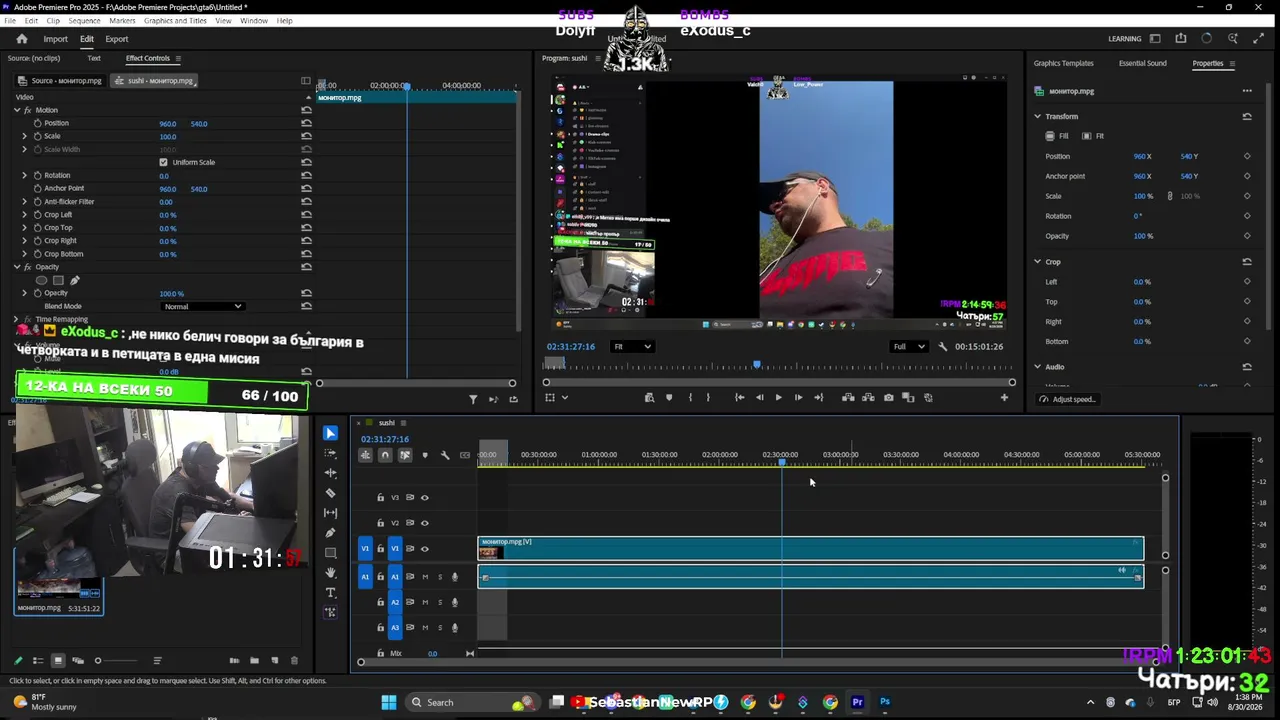The image size is (1280, 720).
Task: Expand Crop Left property
Action: tap(24, 215)
